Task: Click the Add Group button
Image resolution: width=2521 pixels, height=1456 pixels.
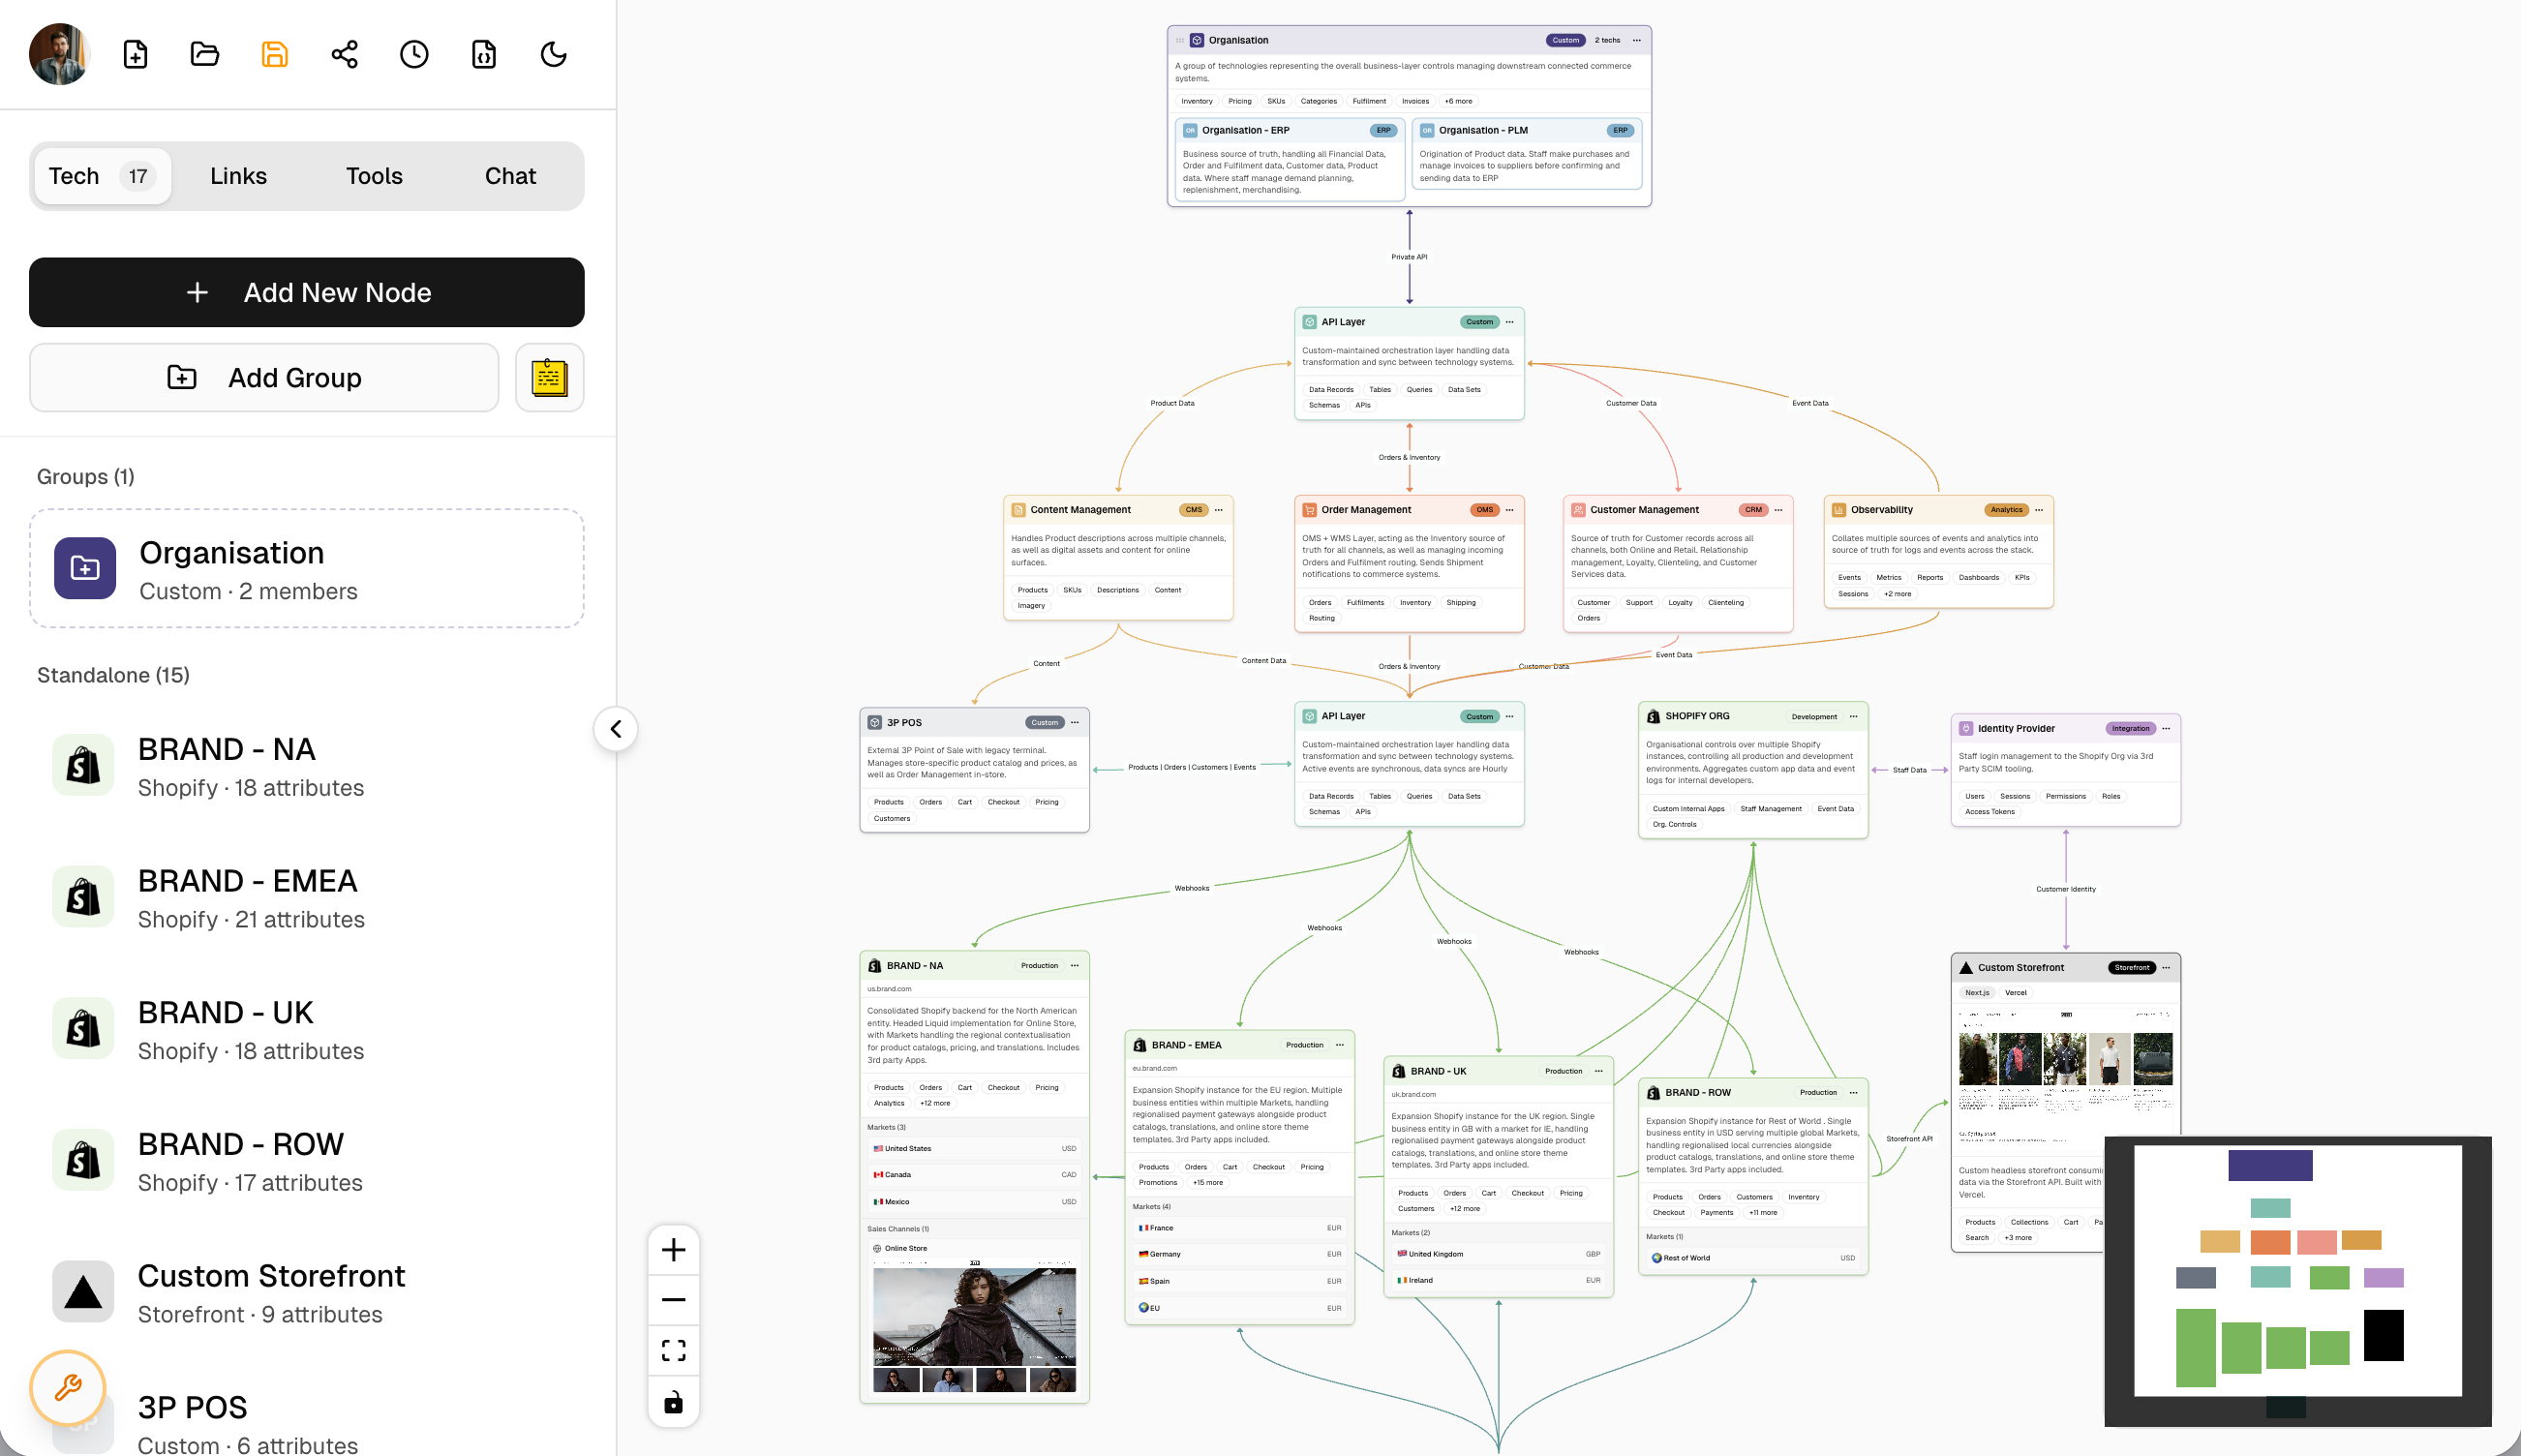Action: 264,377
